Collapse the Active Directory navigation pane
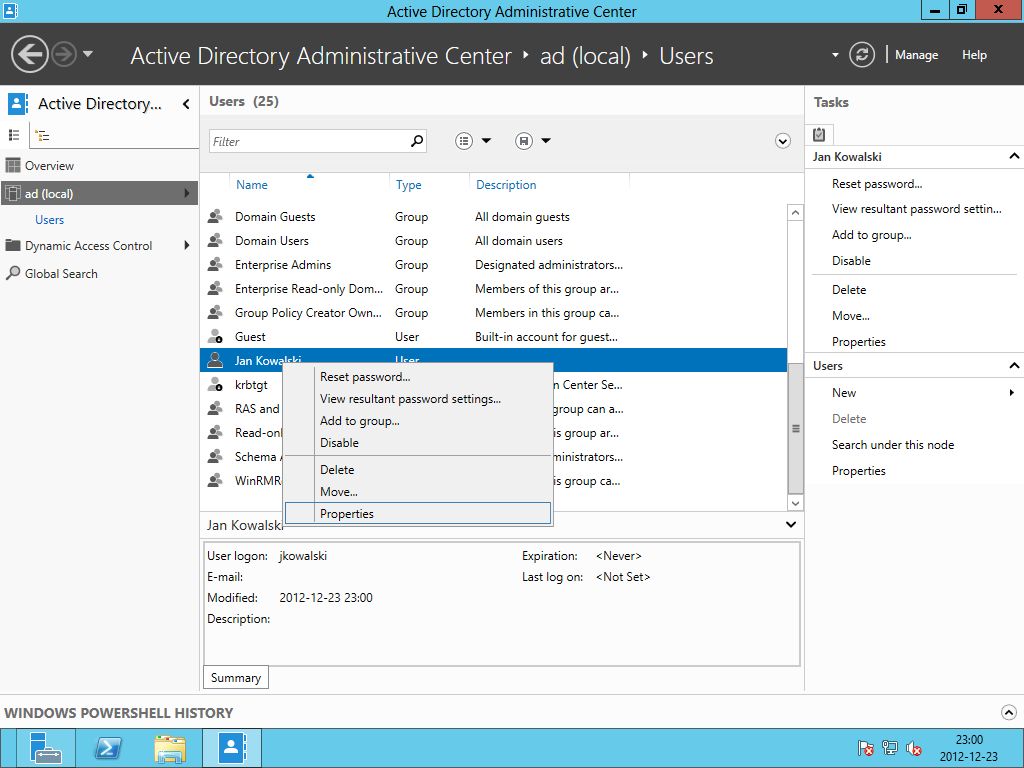Screen dimensions: 1024x768 [x=186, y=104]
